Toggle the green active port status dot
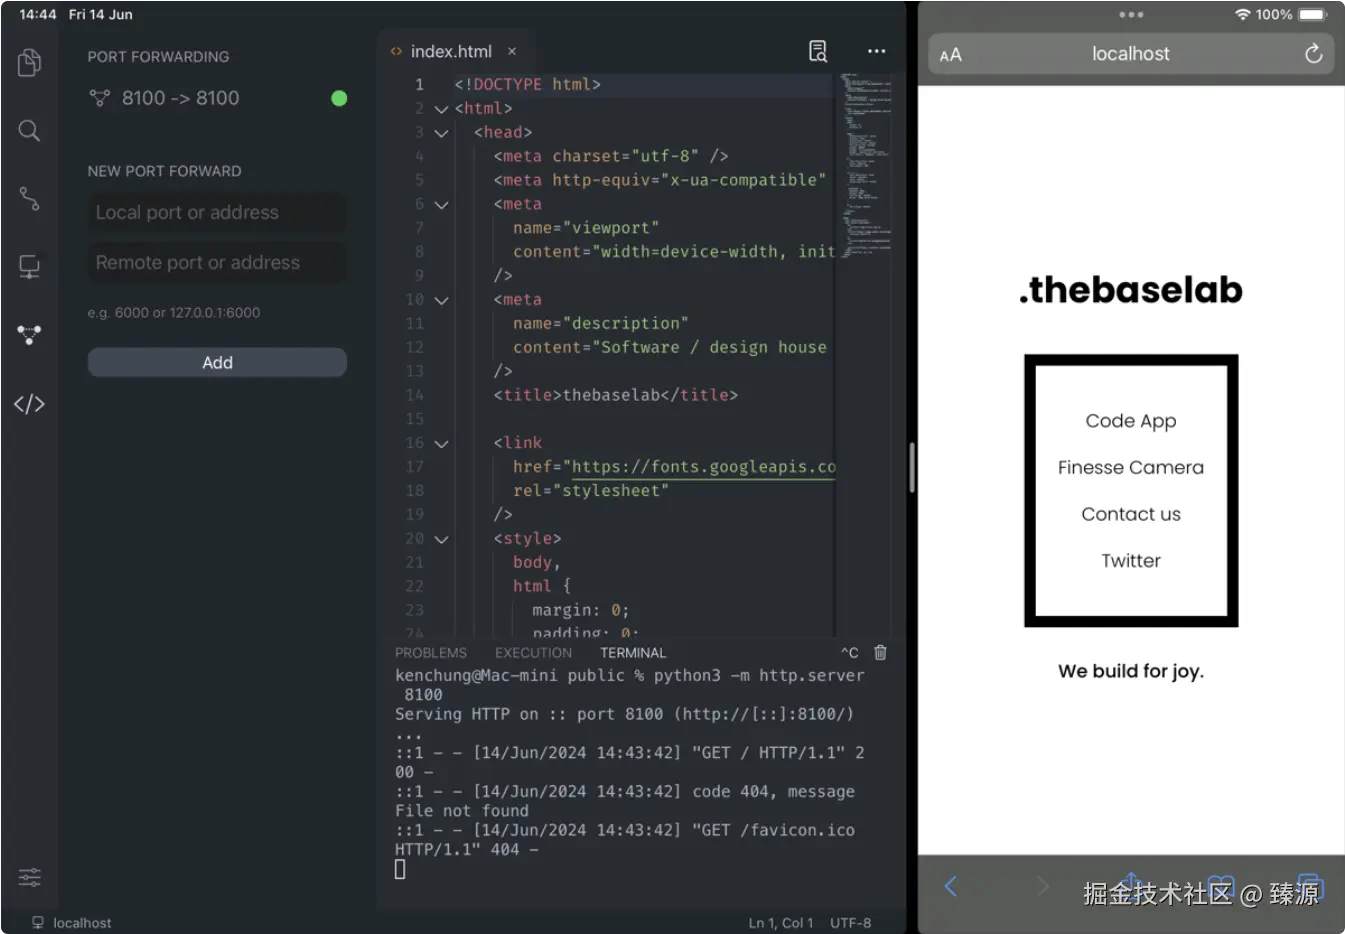1345x934 pixels. tap(339, 98)
